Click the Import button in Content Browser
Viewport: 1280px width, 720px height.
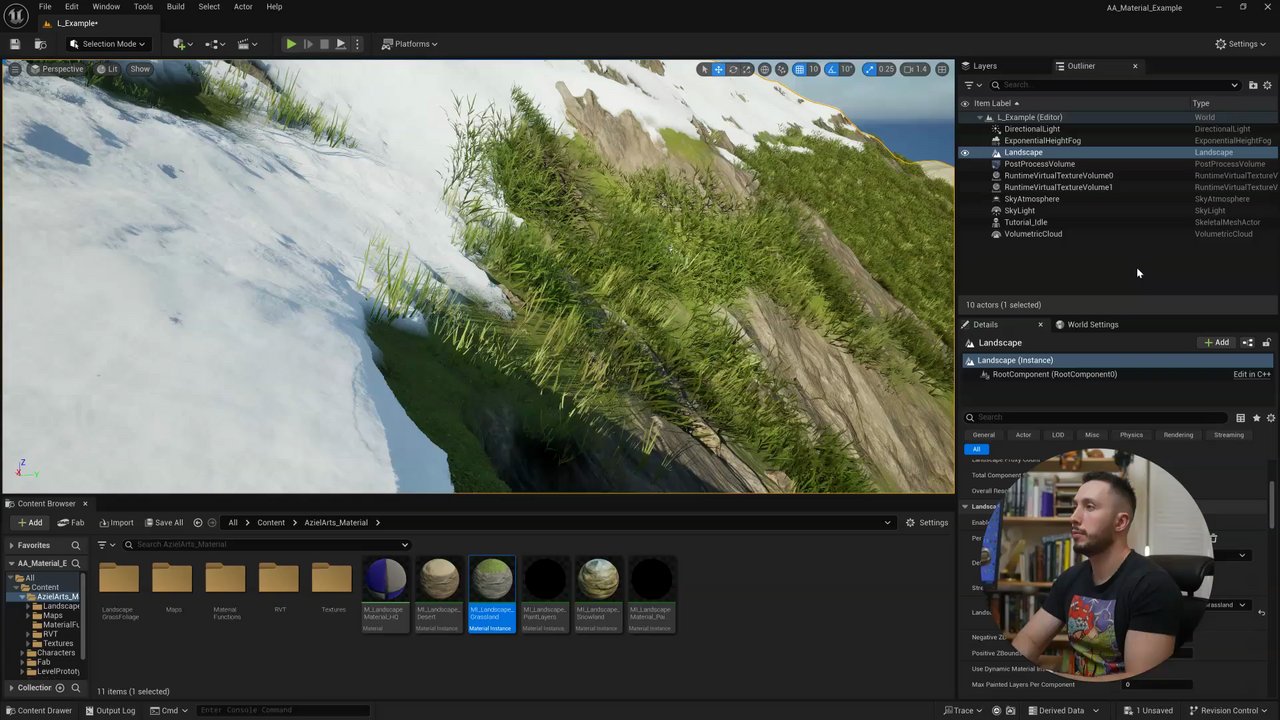pos(116,522)
